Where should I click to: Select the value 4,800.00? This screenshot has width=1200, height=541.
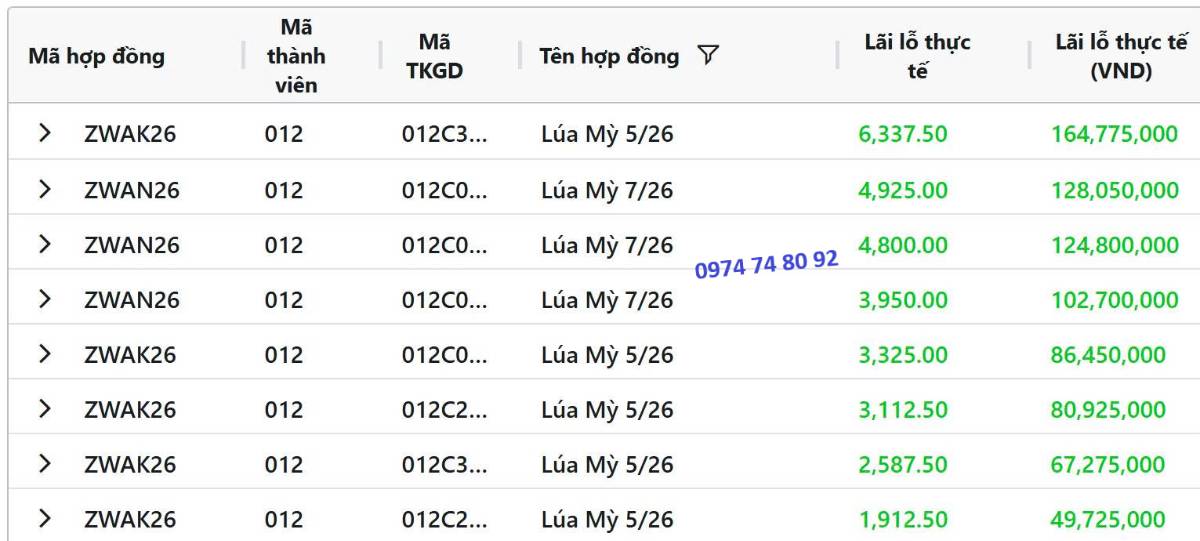(x=903, y=245)
